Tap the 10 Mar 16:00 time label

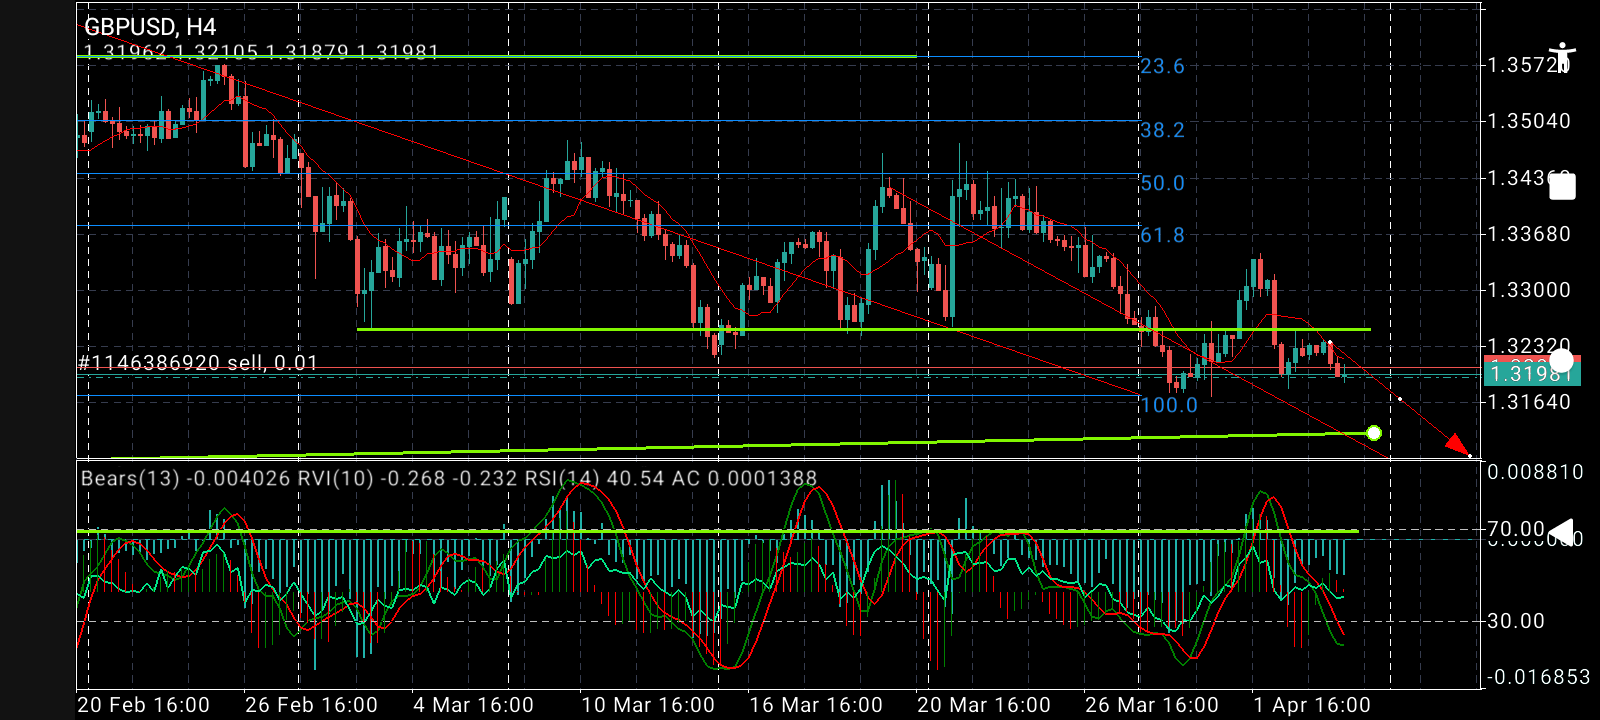point(648,705)
